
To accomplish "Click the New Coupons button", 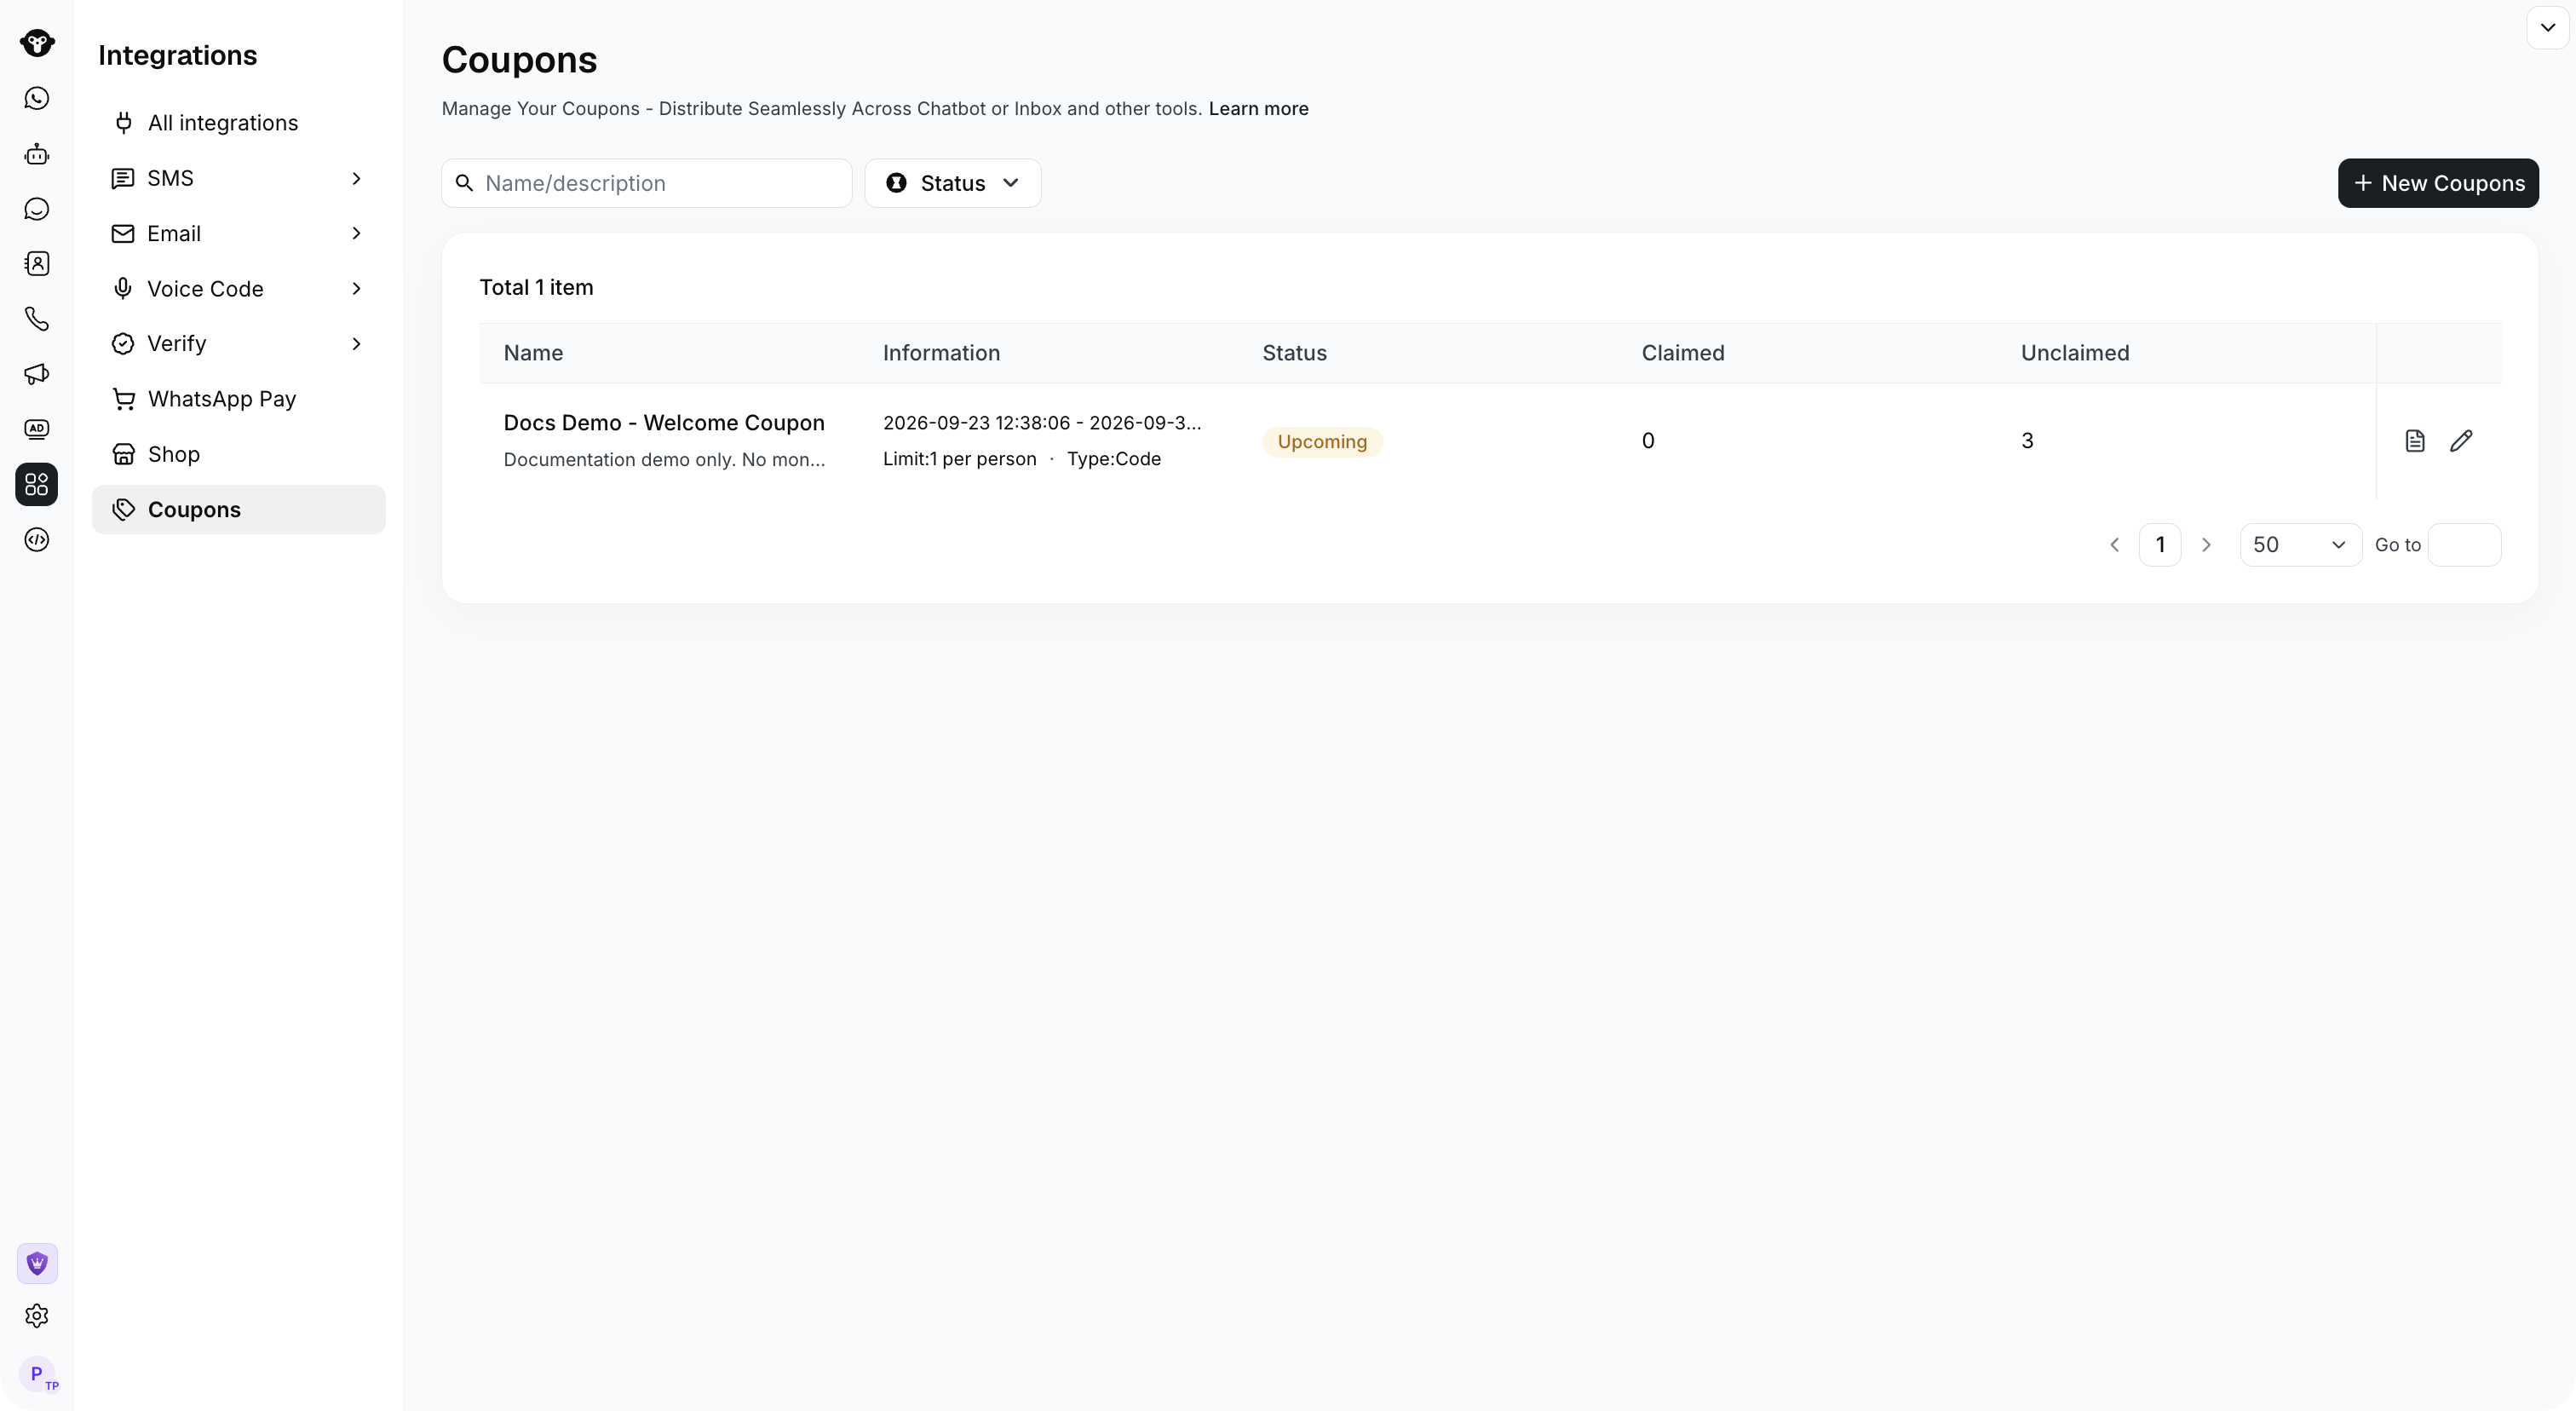I will point(2438,183).
